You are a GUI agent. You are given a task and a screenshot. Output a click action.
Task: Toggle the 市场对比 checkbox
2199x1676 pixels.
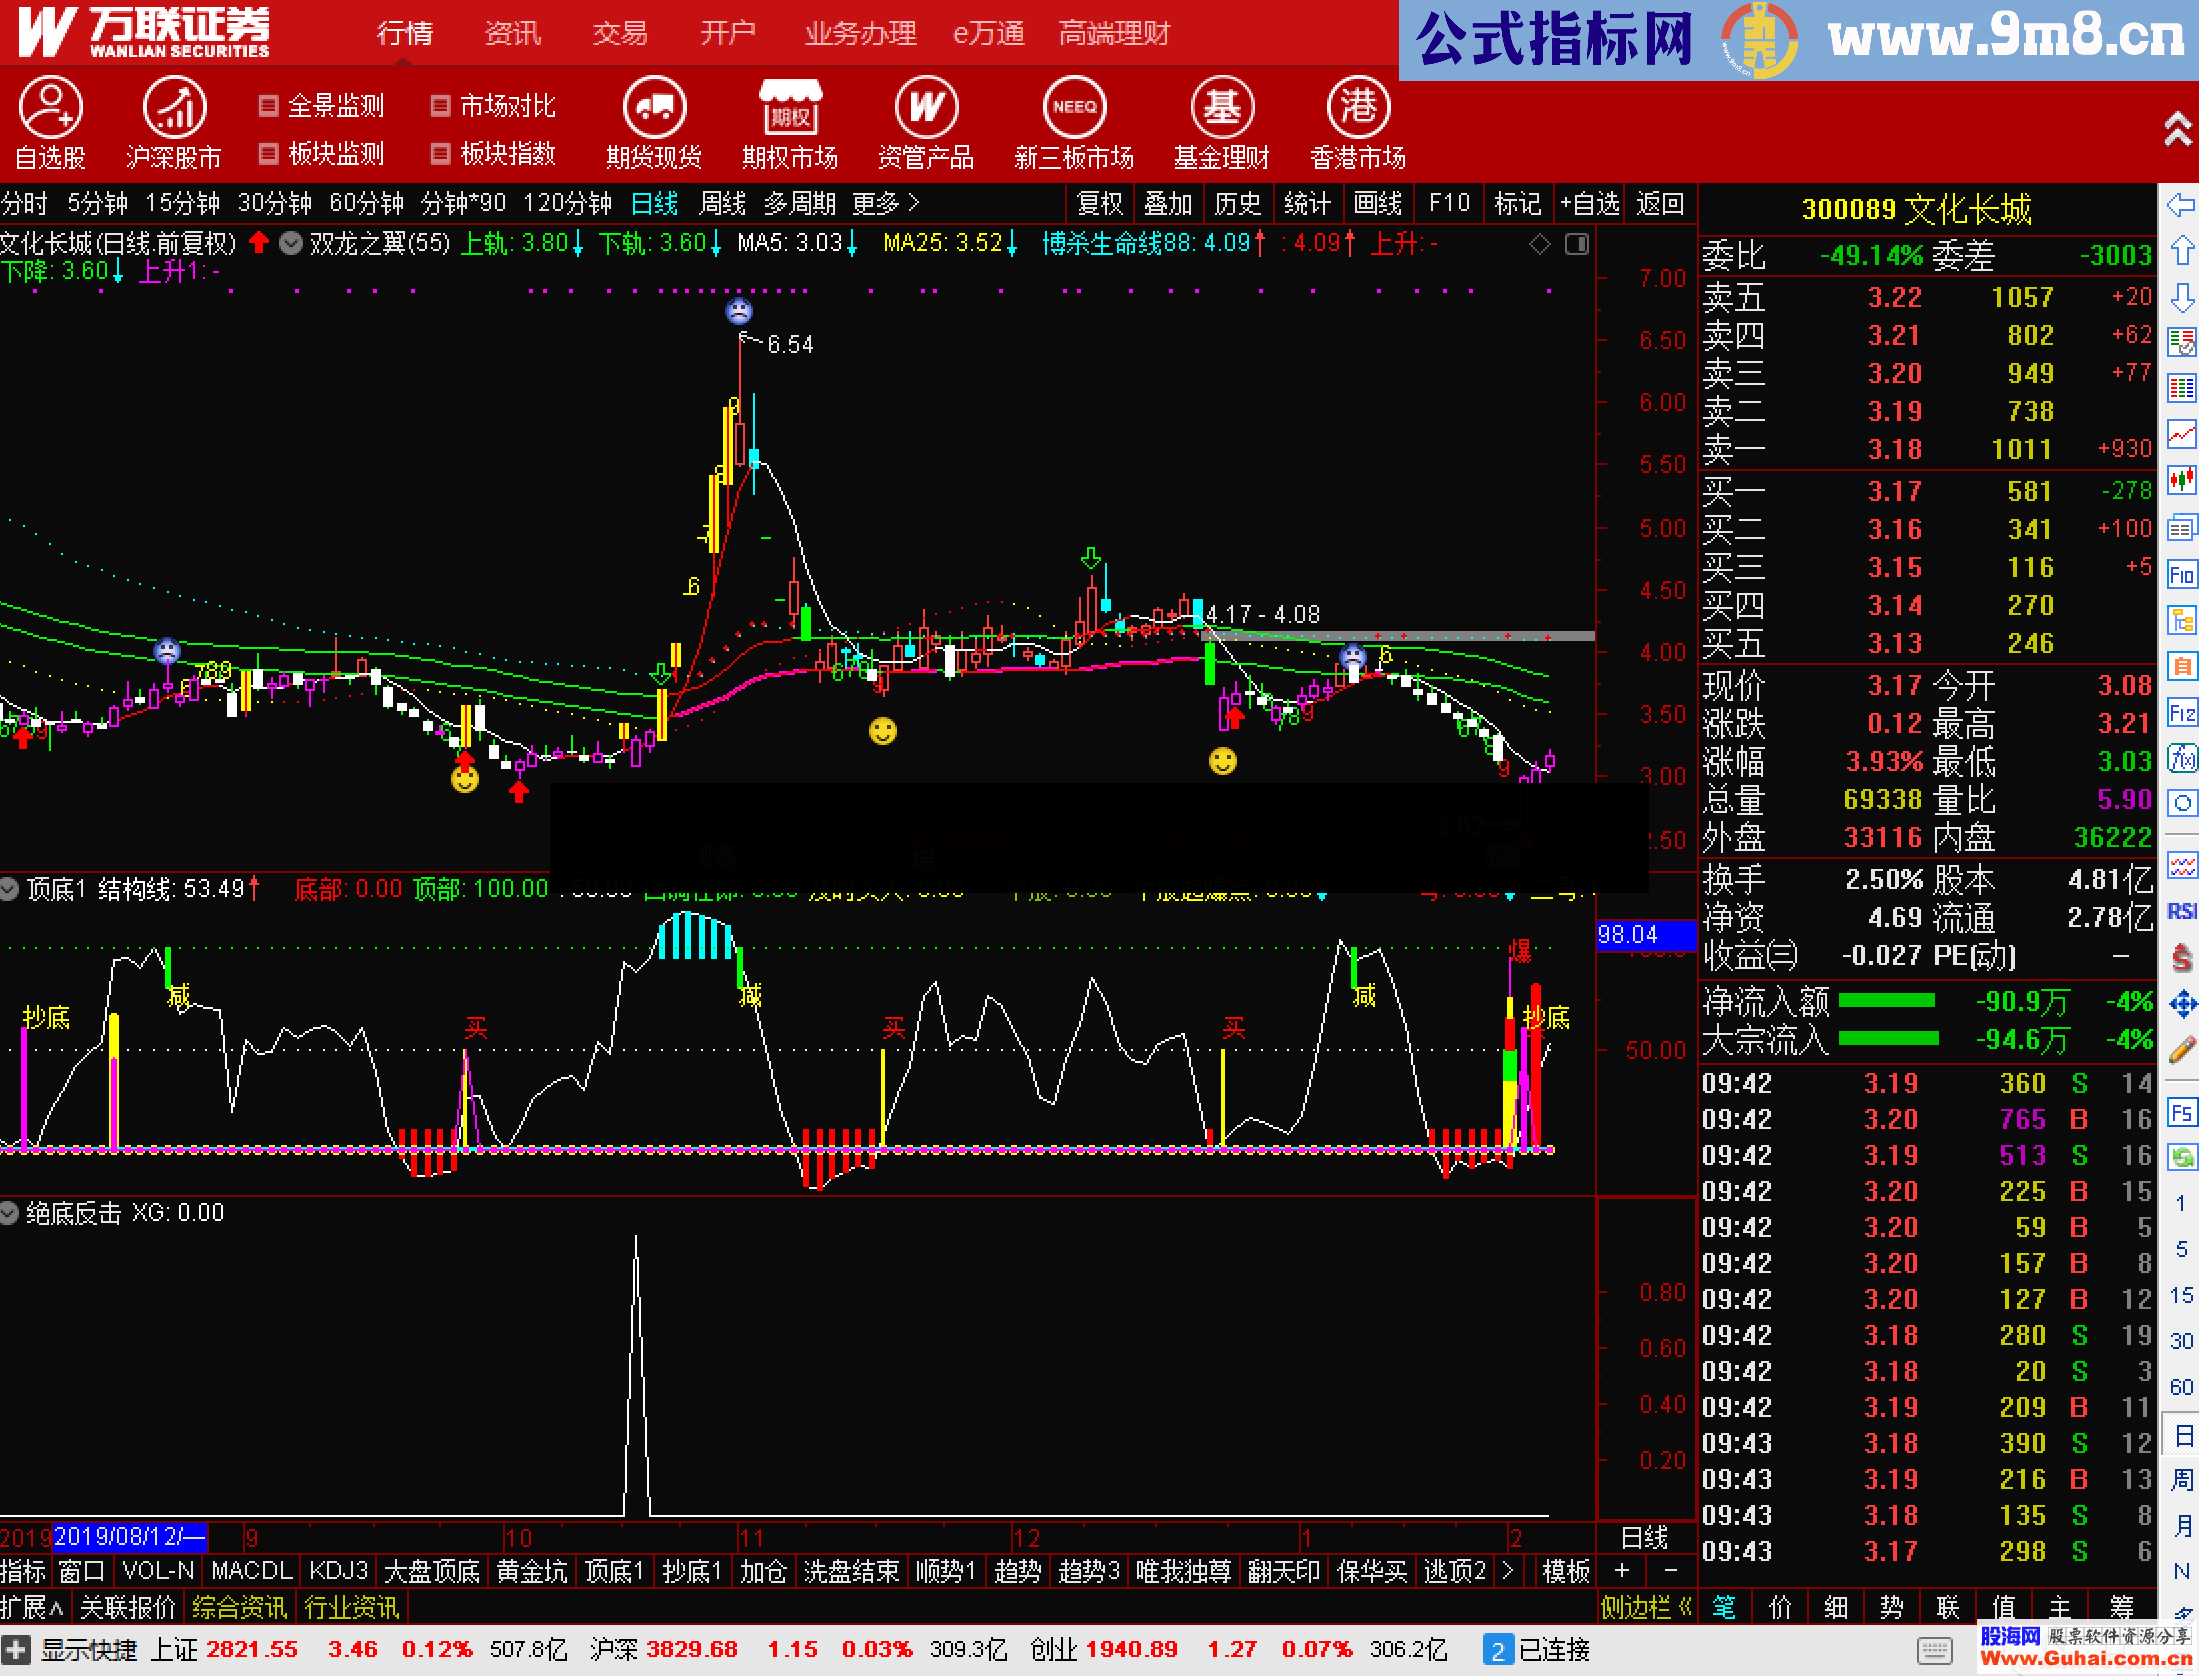pos(440,106)
